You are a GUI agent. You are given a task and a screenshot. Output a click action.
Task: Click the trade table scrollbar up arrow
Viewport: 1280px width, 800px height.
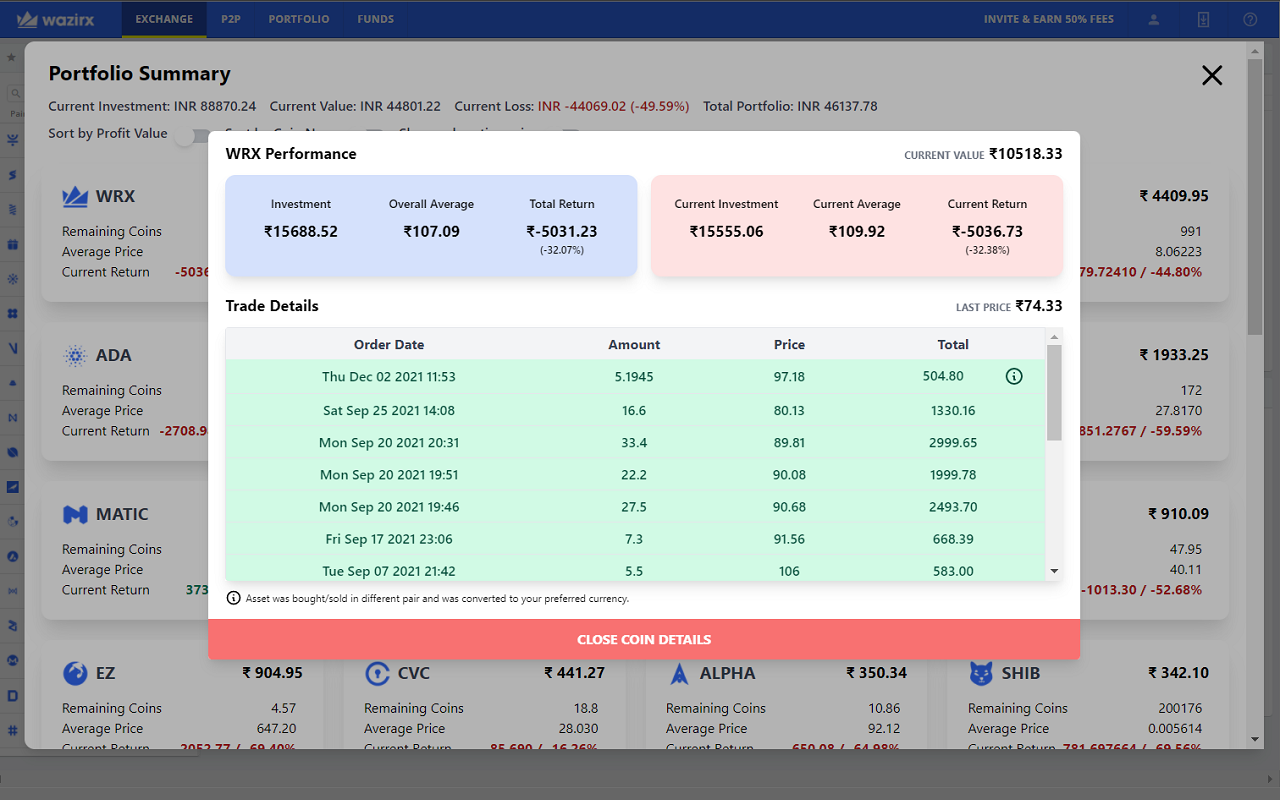(1054, 337)
